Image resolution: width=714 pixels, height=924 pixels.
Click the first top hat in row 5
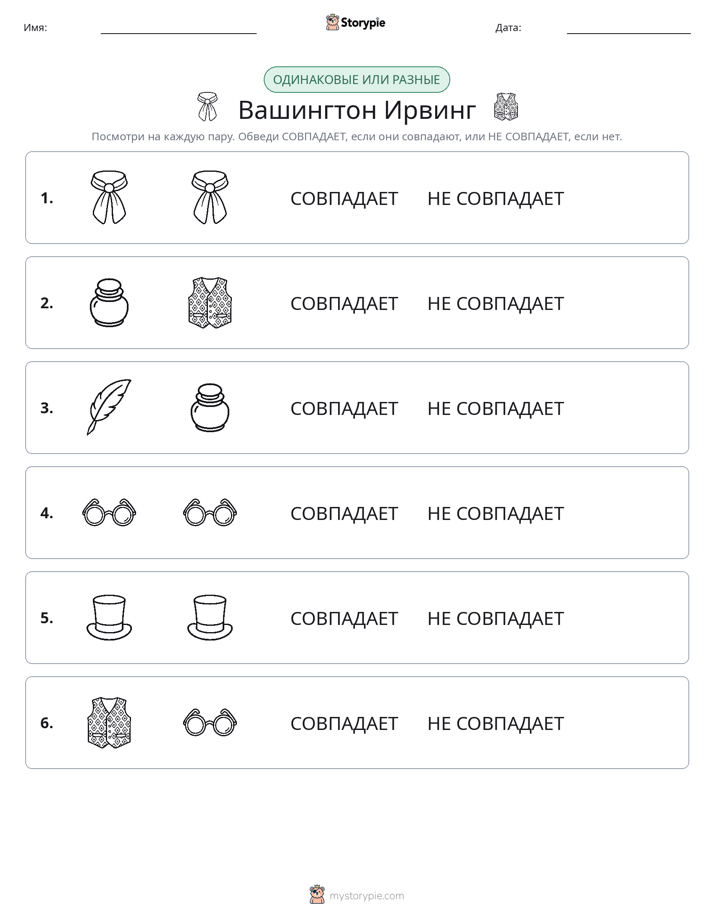tap(109, 617)
